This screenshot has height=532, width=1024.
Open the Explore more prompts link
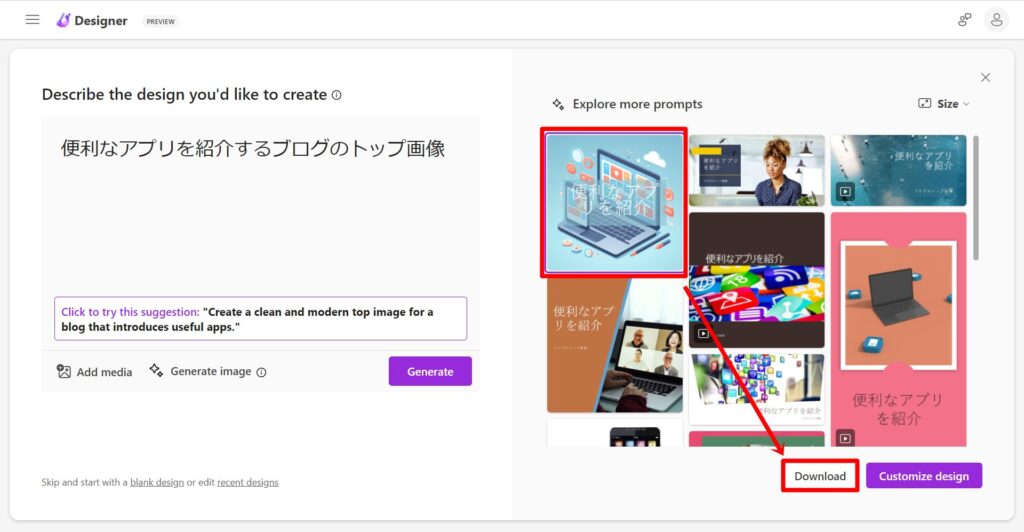coord(637,104)
